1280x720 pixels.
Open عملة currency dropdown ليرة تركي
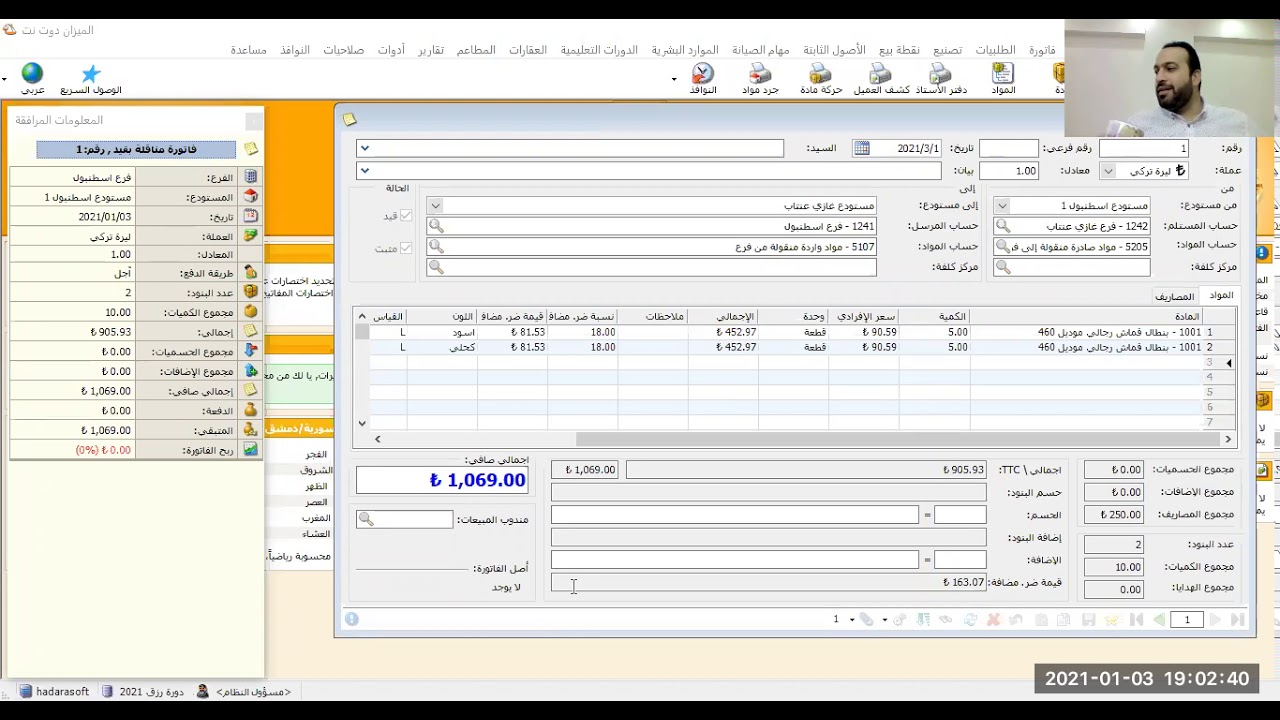[1108, 171]
